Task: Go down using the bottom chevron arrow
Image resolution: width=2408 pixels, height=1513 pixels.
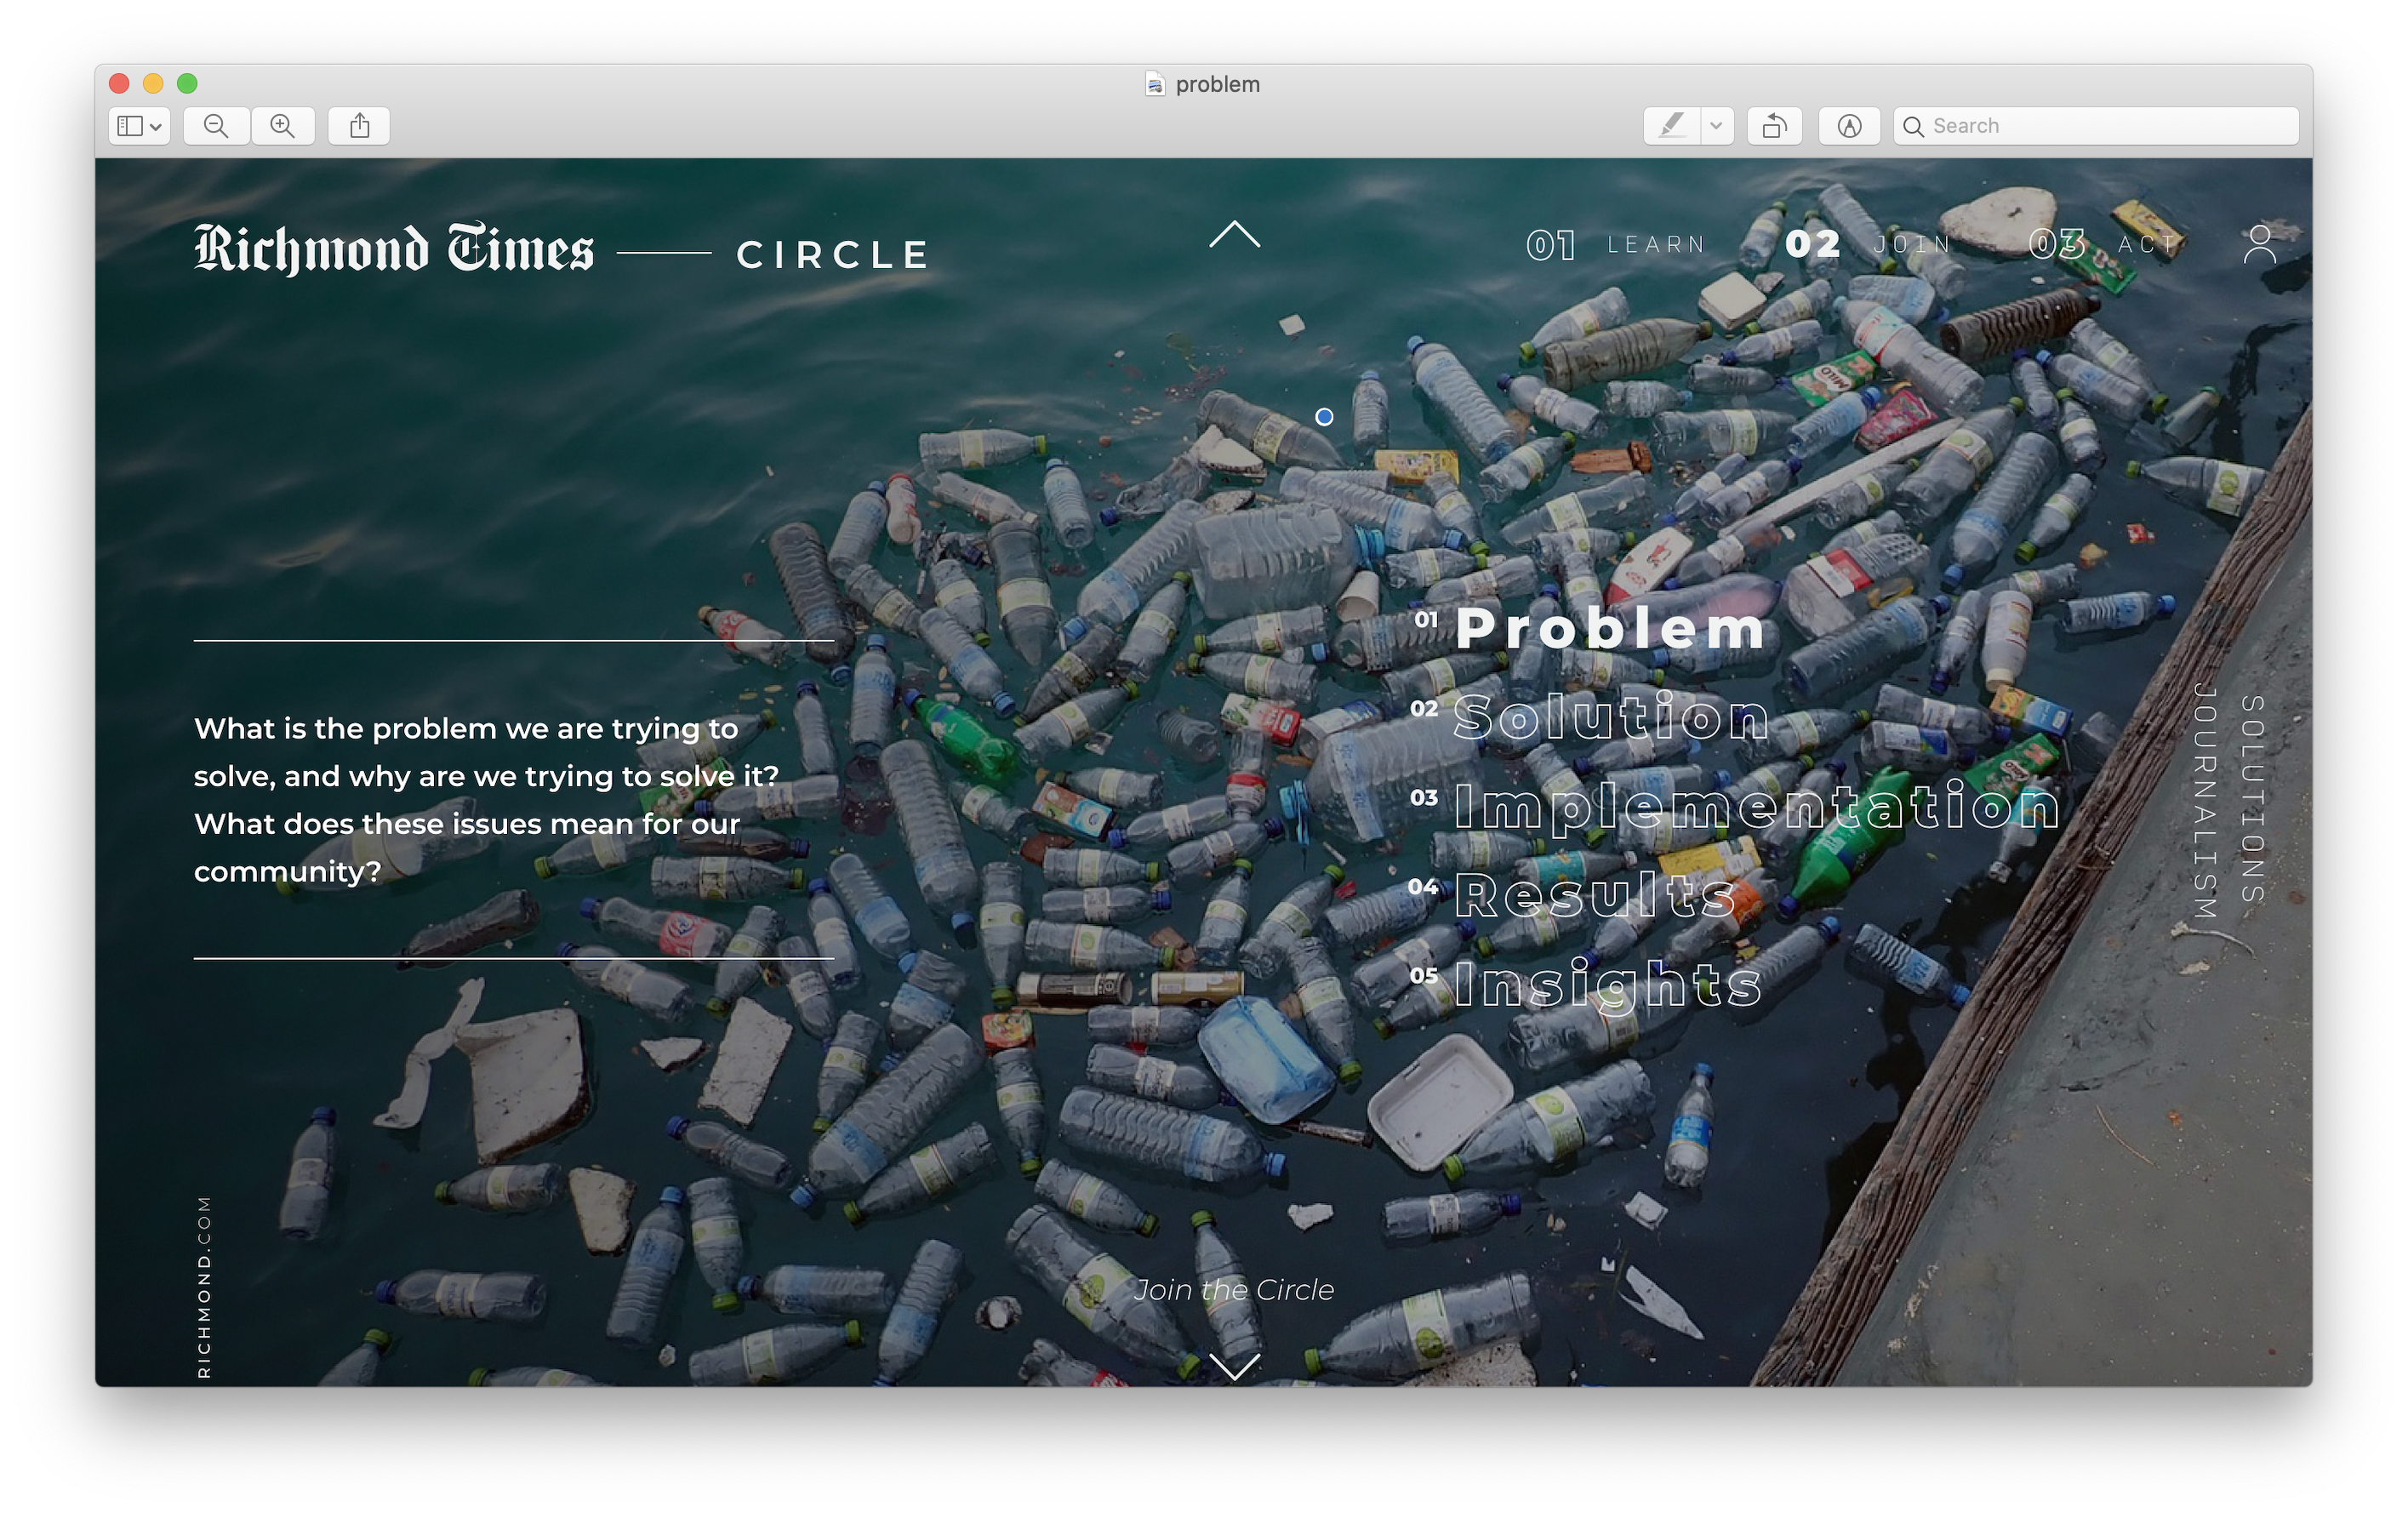Action: click(1234, 1365)
